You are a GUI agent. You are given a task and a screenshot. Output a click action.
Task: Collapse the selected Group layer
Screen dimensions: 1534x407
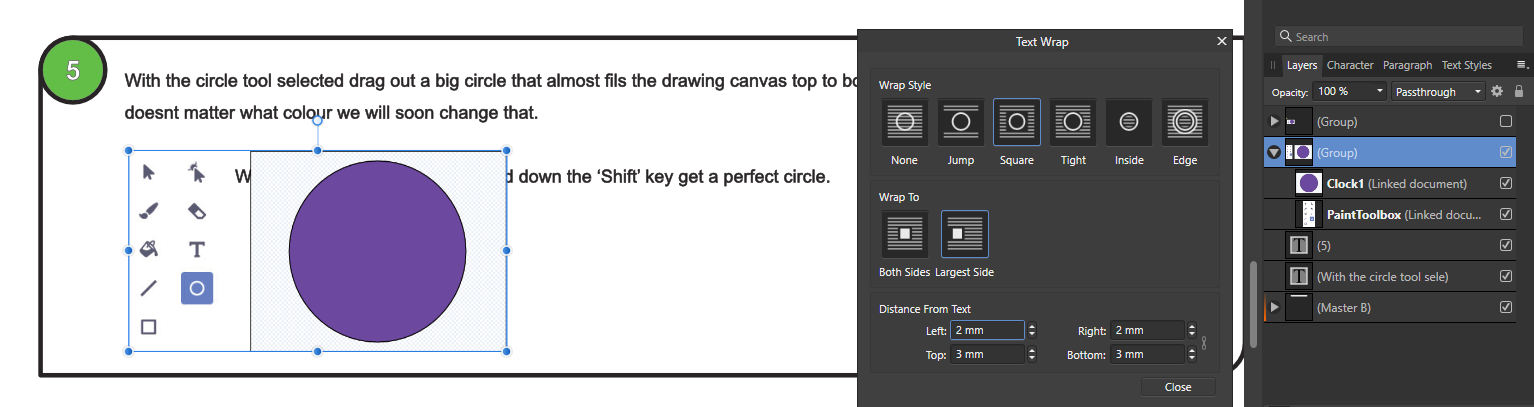coord(1274,153)
